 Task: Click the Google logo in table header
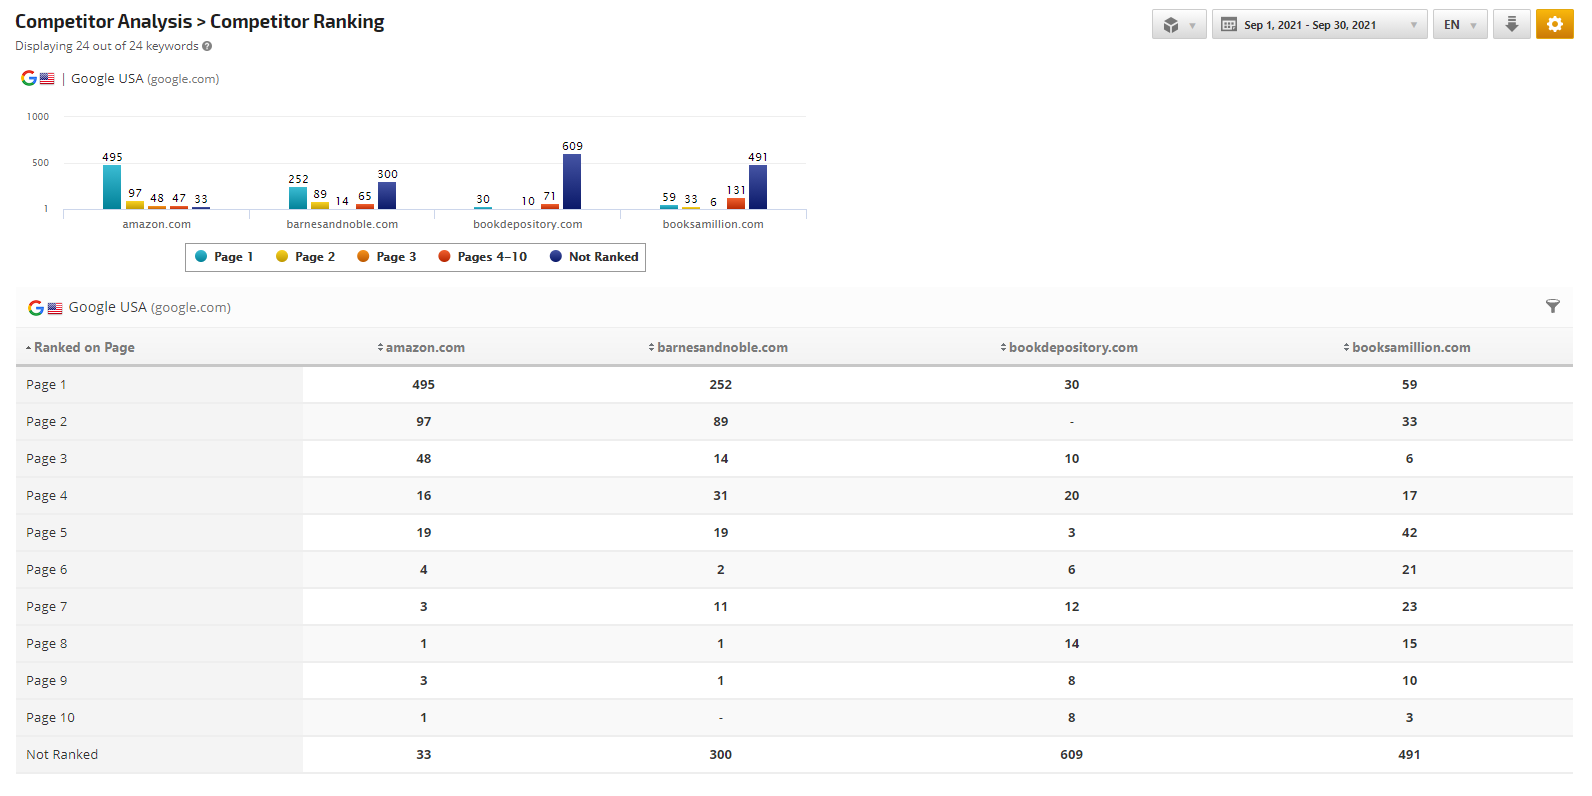[36, 308]
